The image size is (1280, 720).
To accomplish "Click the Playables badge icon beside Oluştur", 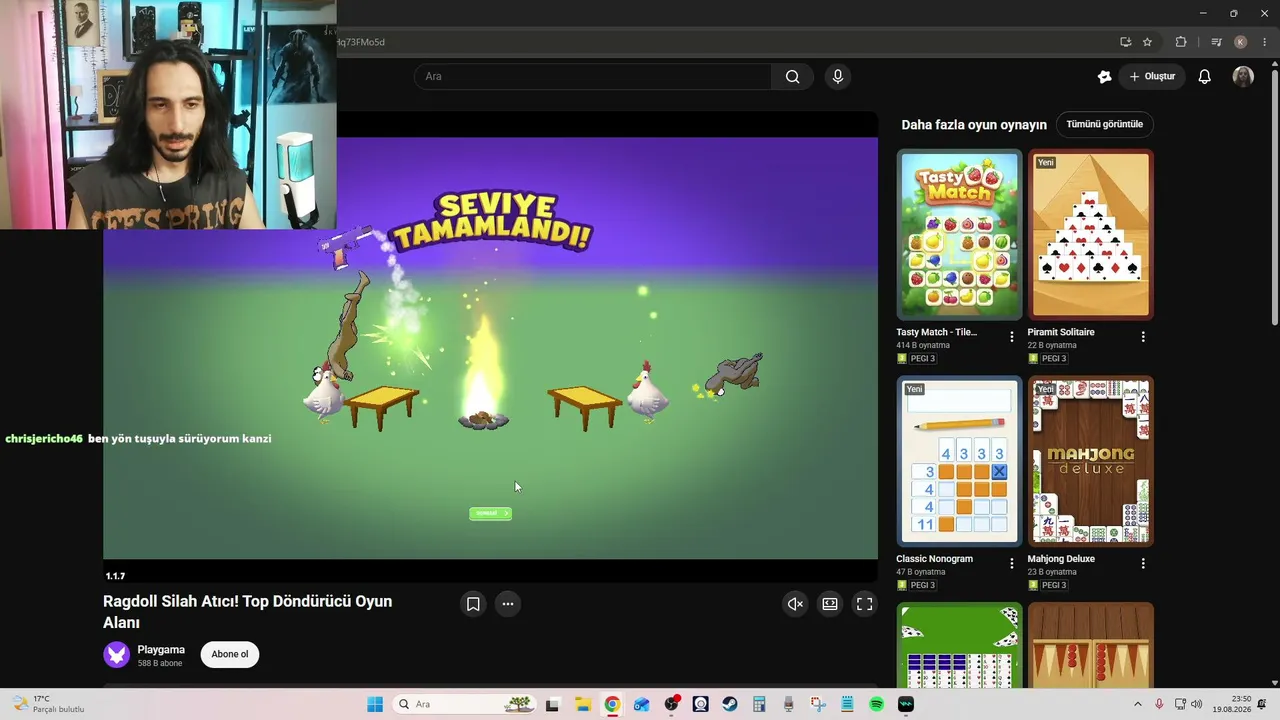I will [1104, 77].
